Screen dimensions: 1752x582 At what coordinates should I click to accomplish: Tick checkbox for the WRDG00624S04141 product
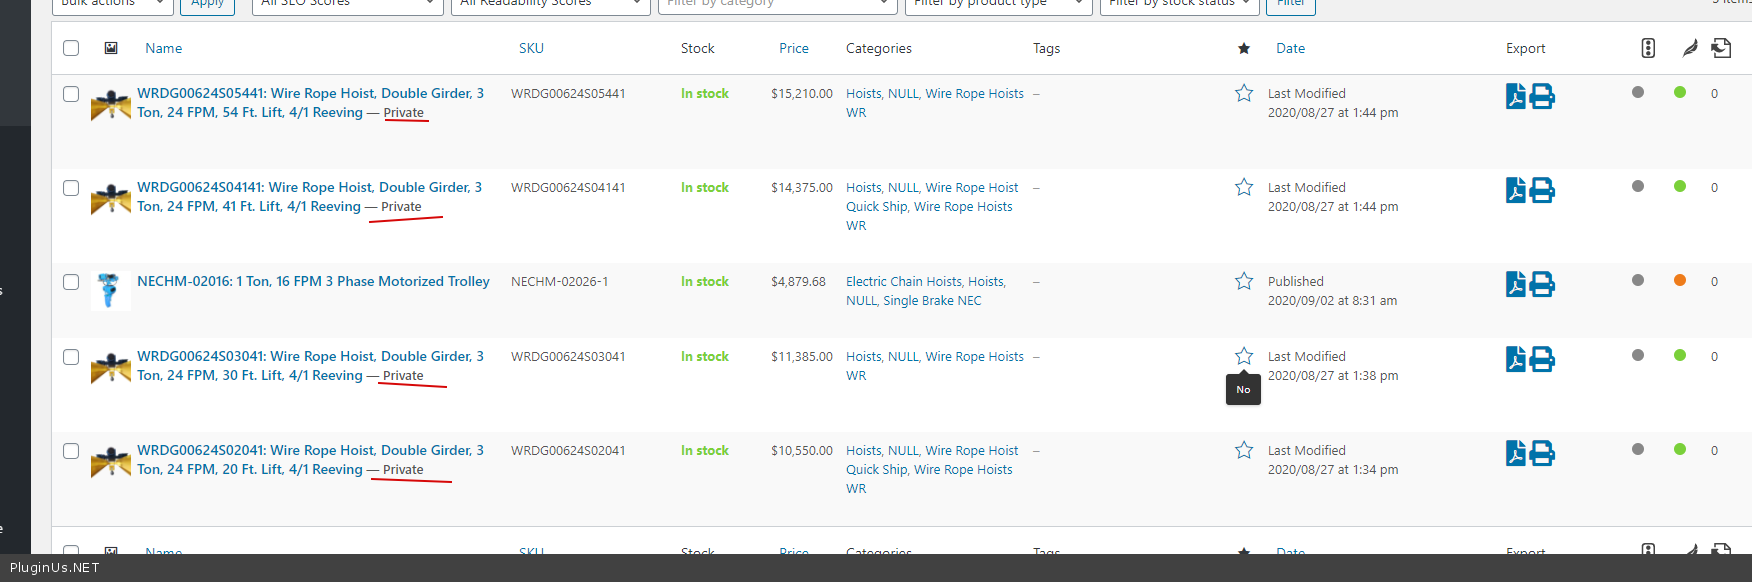click(71, 188)
